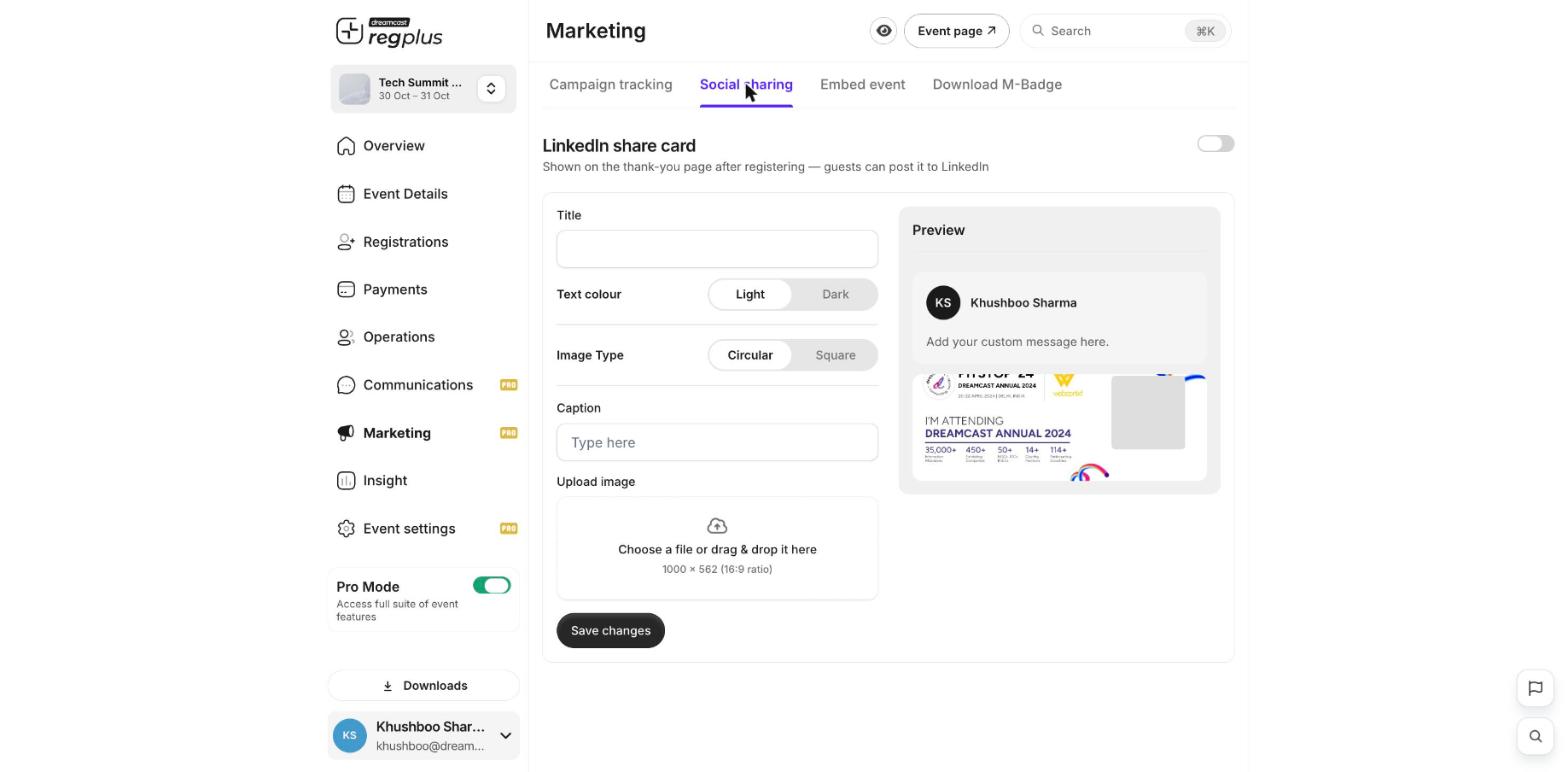The height and width of the screenshot is (772, 1568).
Task: Click the Caption Type here field
Action: coord(717,443)
